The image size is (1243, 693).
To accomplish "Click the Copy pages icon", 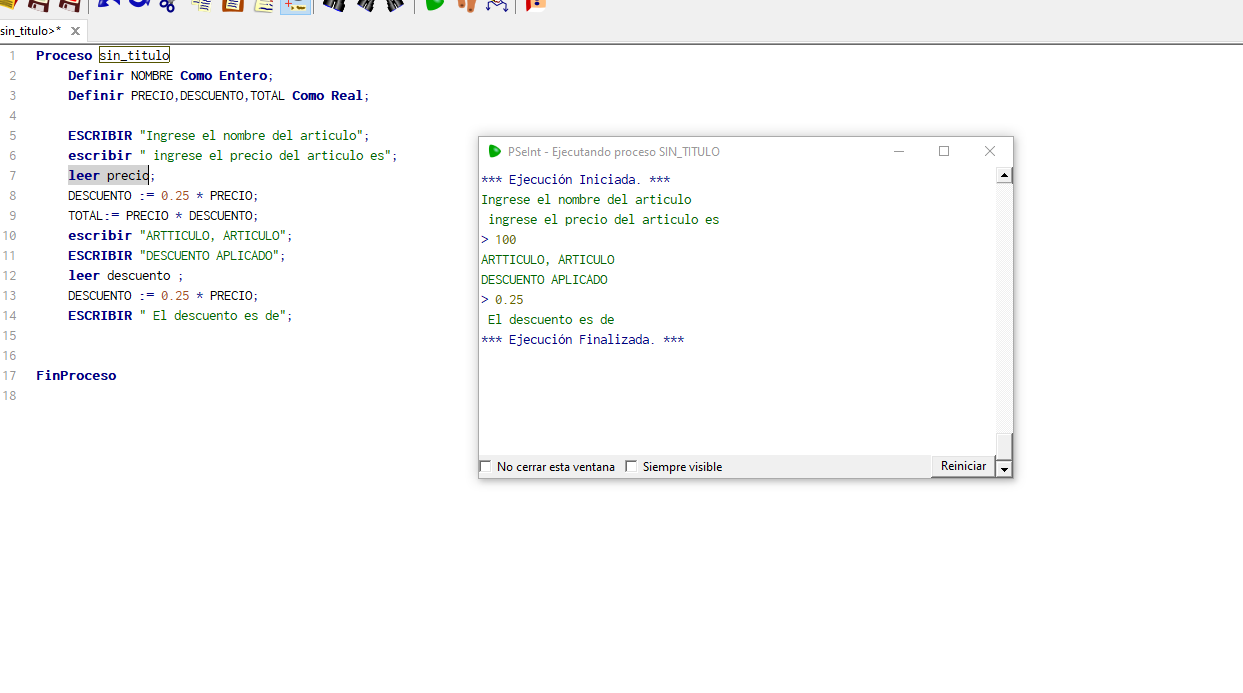I will 201,5.
